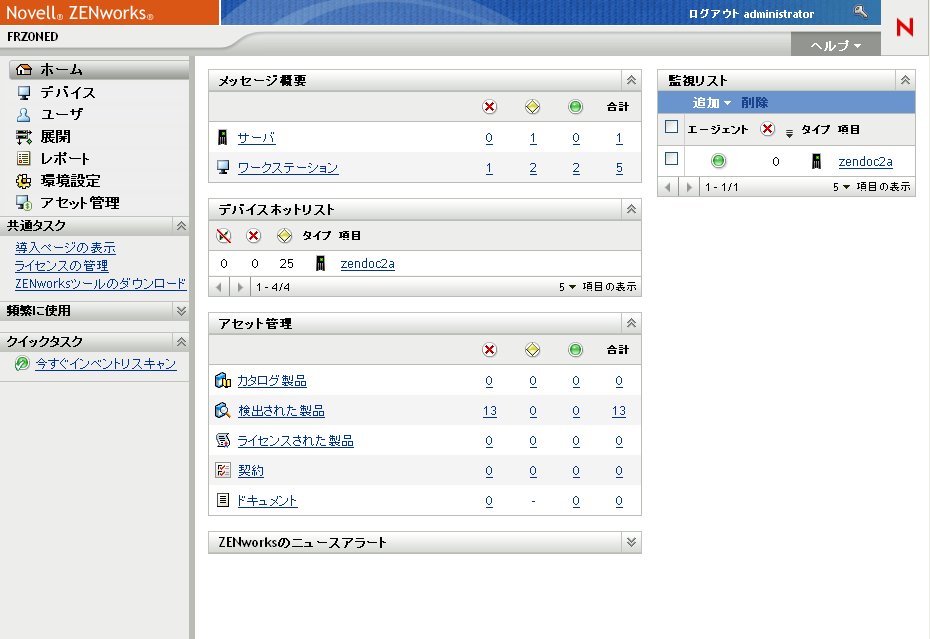930x639 pixels.
Task: Click green normal icon in メッセージ概要 header
Action: click(575, 107)
